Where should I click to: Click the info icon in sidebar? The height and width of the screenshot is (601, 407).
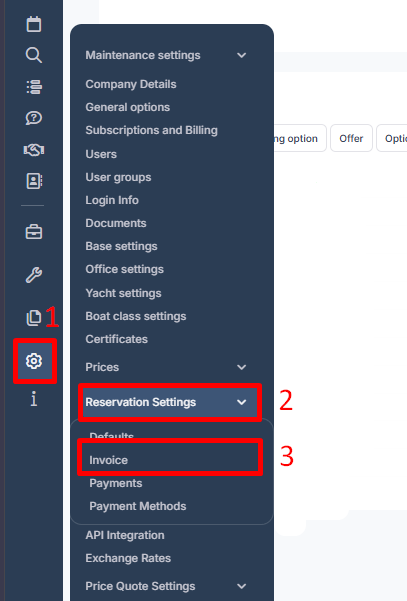pyautogui.click(x=34, y=399)
